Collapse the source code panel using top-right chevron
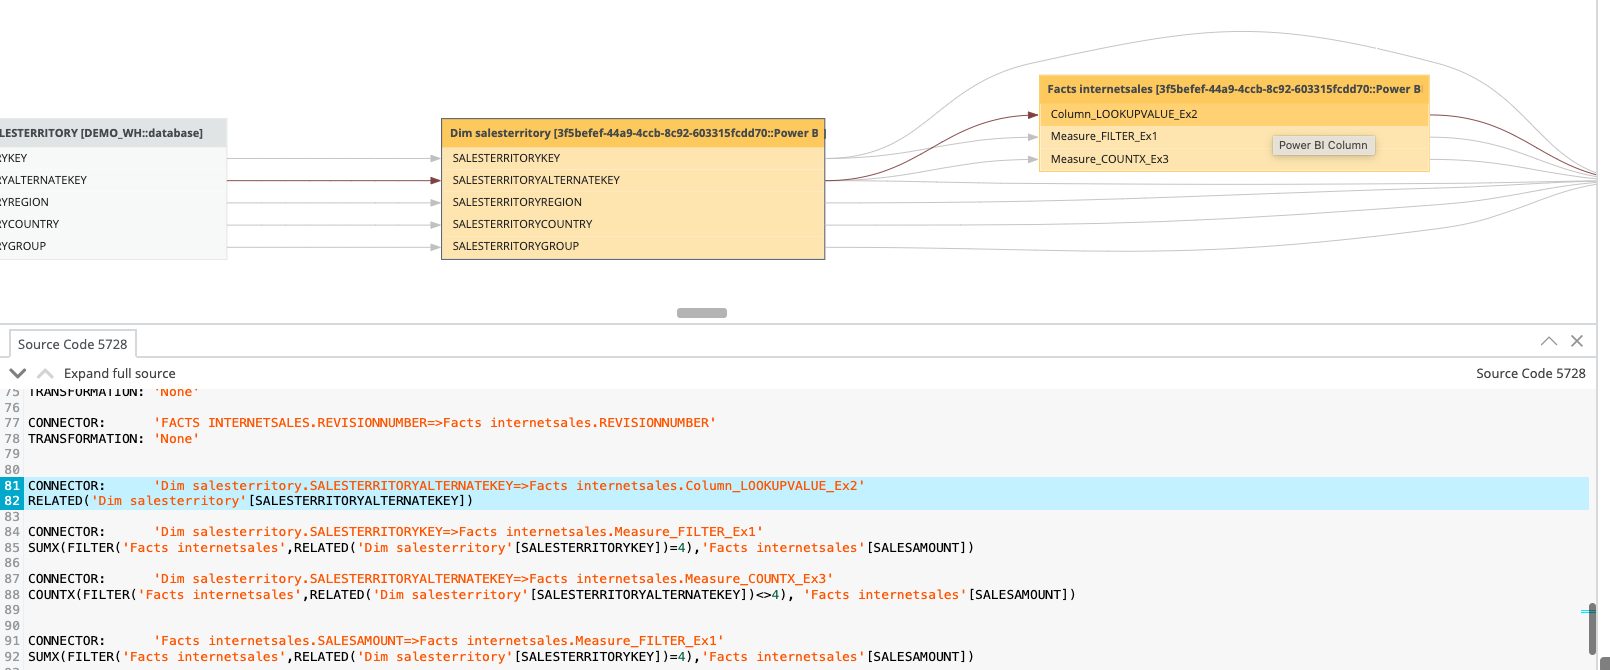This screenshot has width=1610, height=670. 1548,341
